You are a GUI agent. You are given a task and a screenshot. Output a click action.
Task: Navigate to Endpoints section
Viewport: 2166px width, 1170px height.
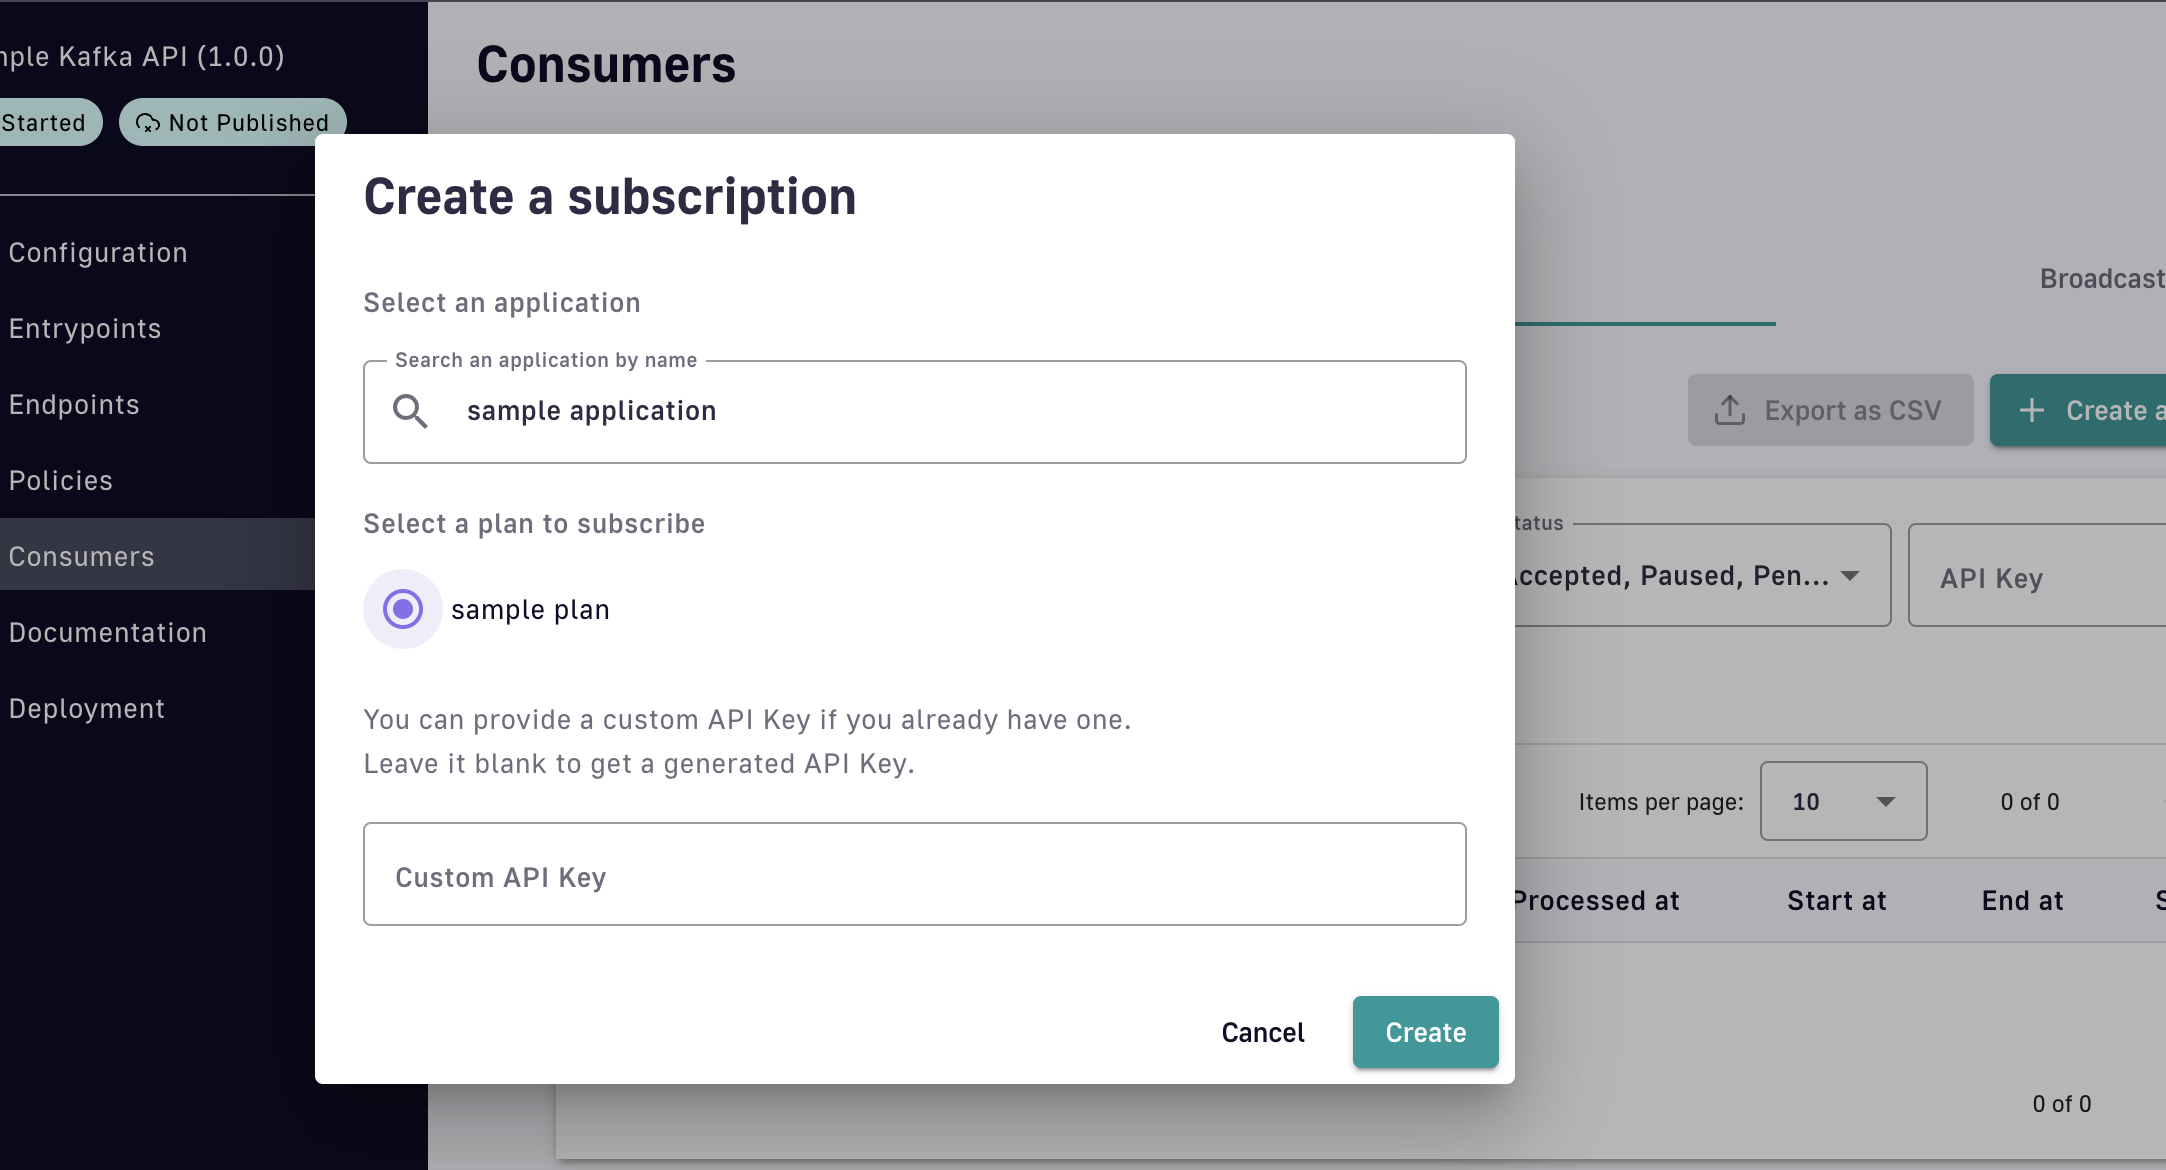74,405
